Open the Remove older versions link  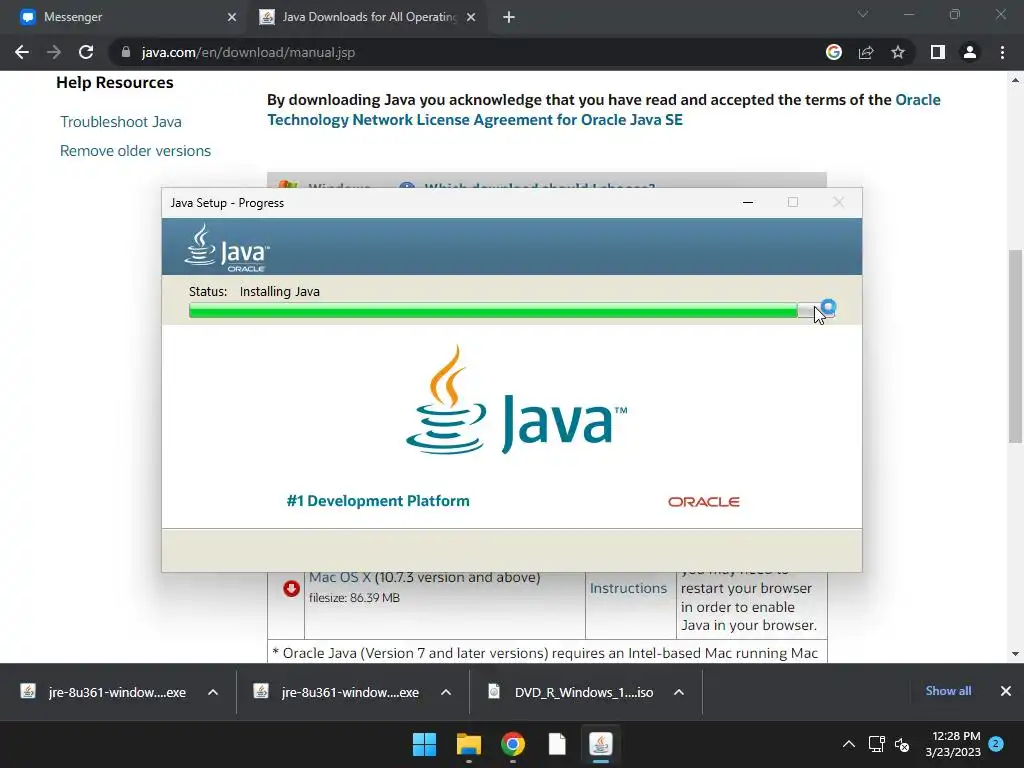tap(135, 151)
